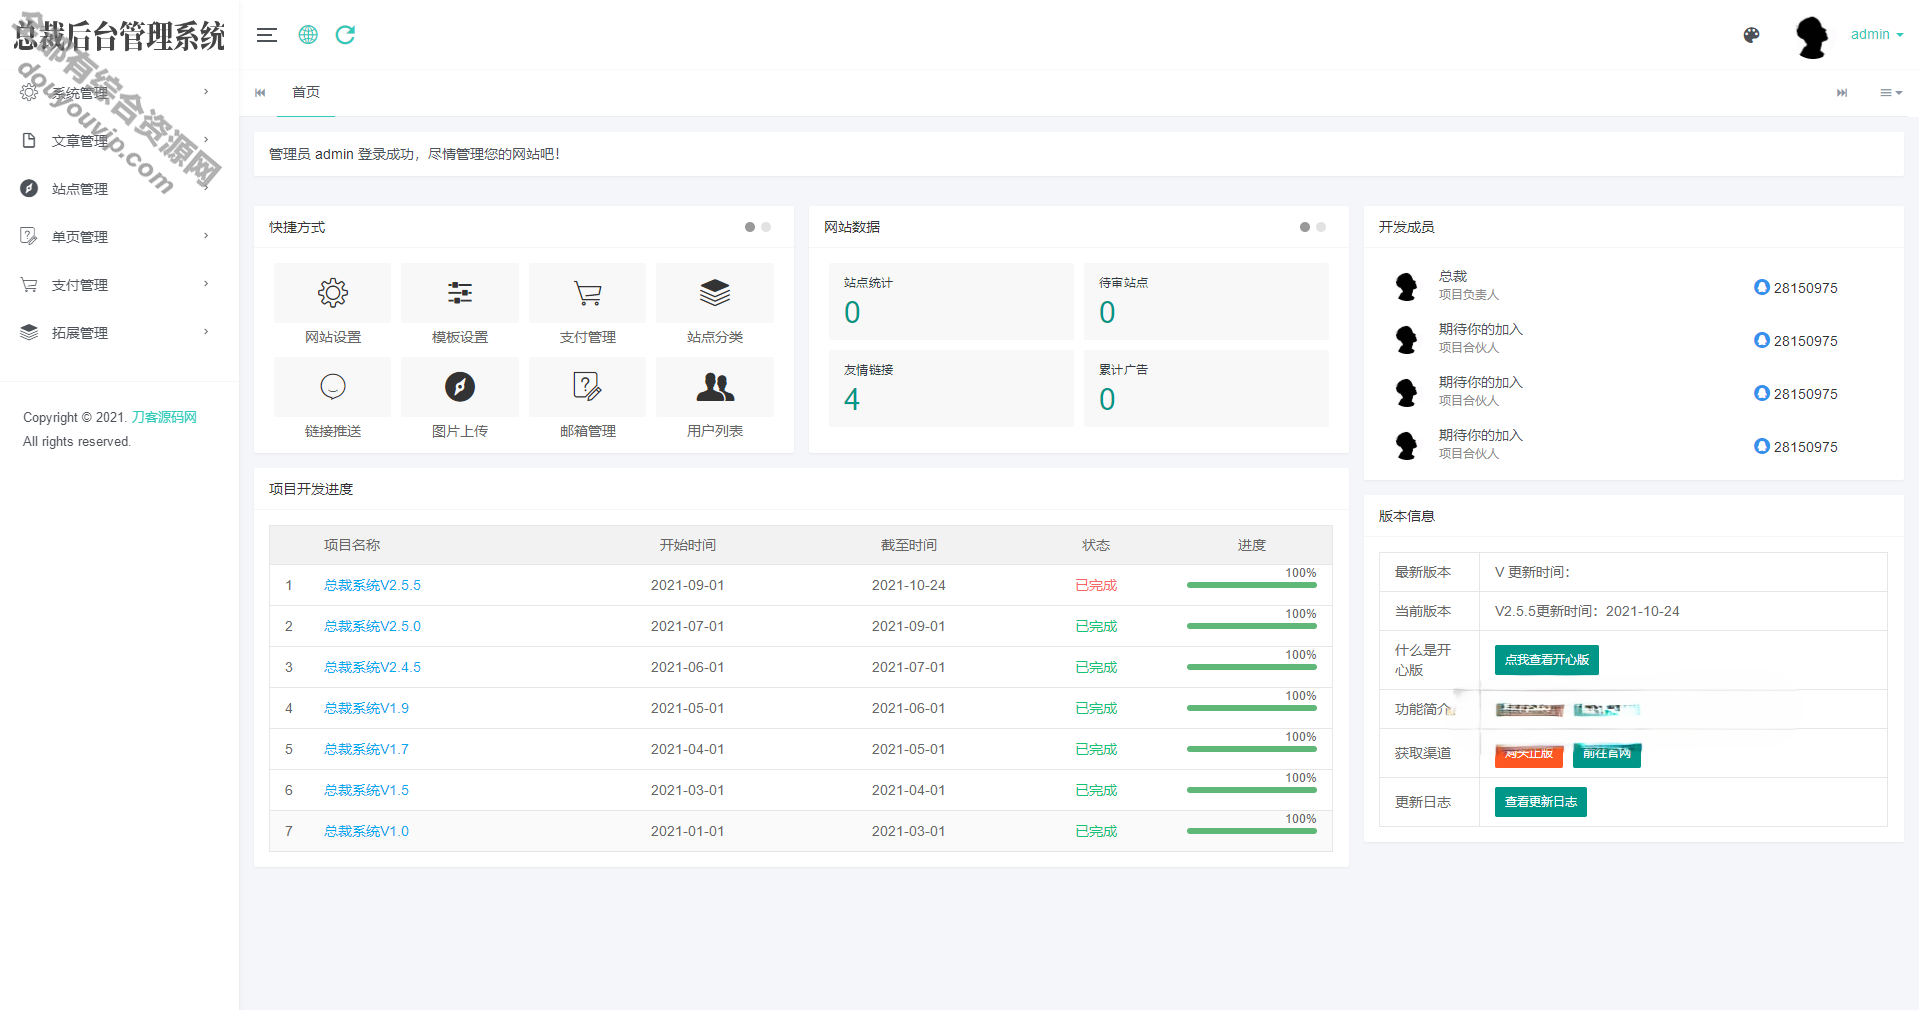Click 拓展管理 layers icon in sidebar
1919x1010 pixels.
pos(29,332)
